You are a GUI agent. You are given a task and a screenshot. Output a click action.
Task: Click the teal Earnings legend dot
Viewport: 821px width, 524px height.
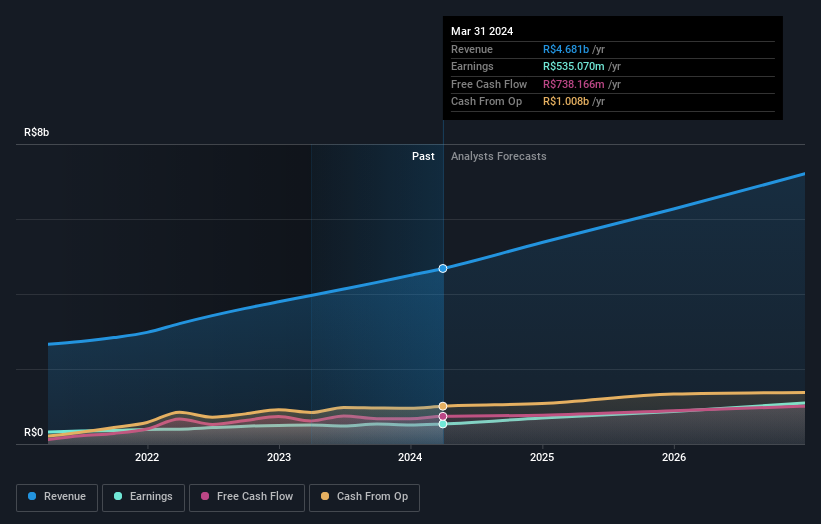pos(118,496)
